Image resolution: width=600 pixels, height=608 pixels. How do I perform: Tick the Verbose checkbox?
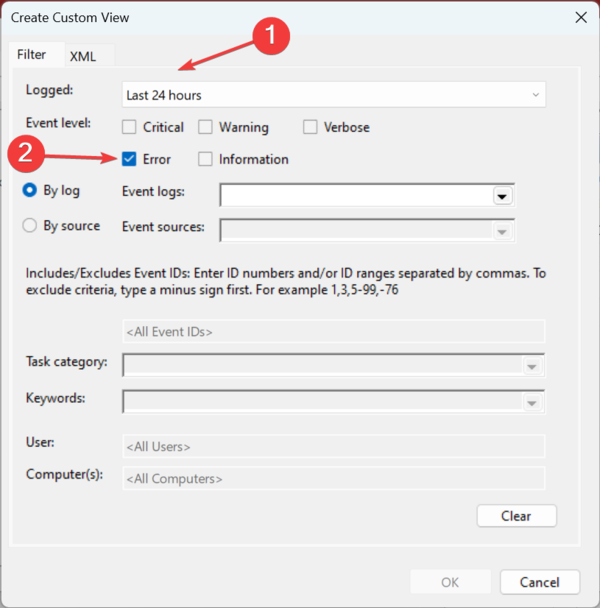click(310, 127)
